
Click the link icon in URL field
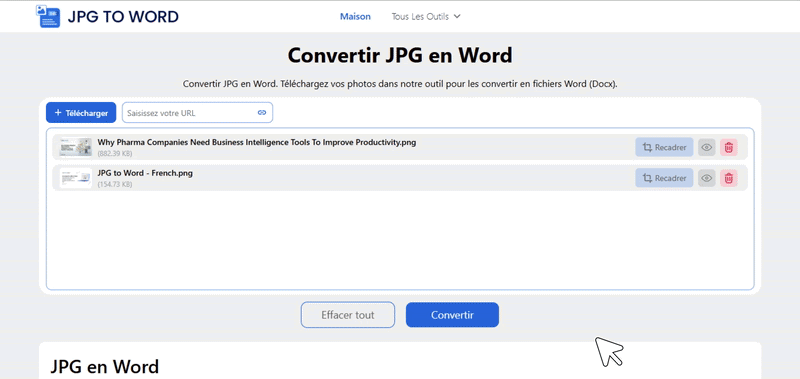(x=262, y=113)
